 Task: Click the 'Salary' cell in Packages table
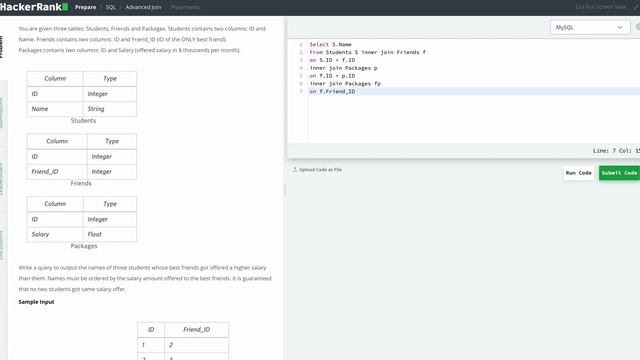click(55, 234)
